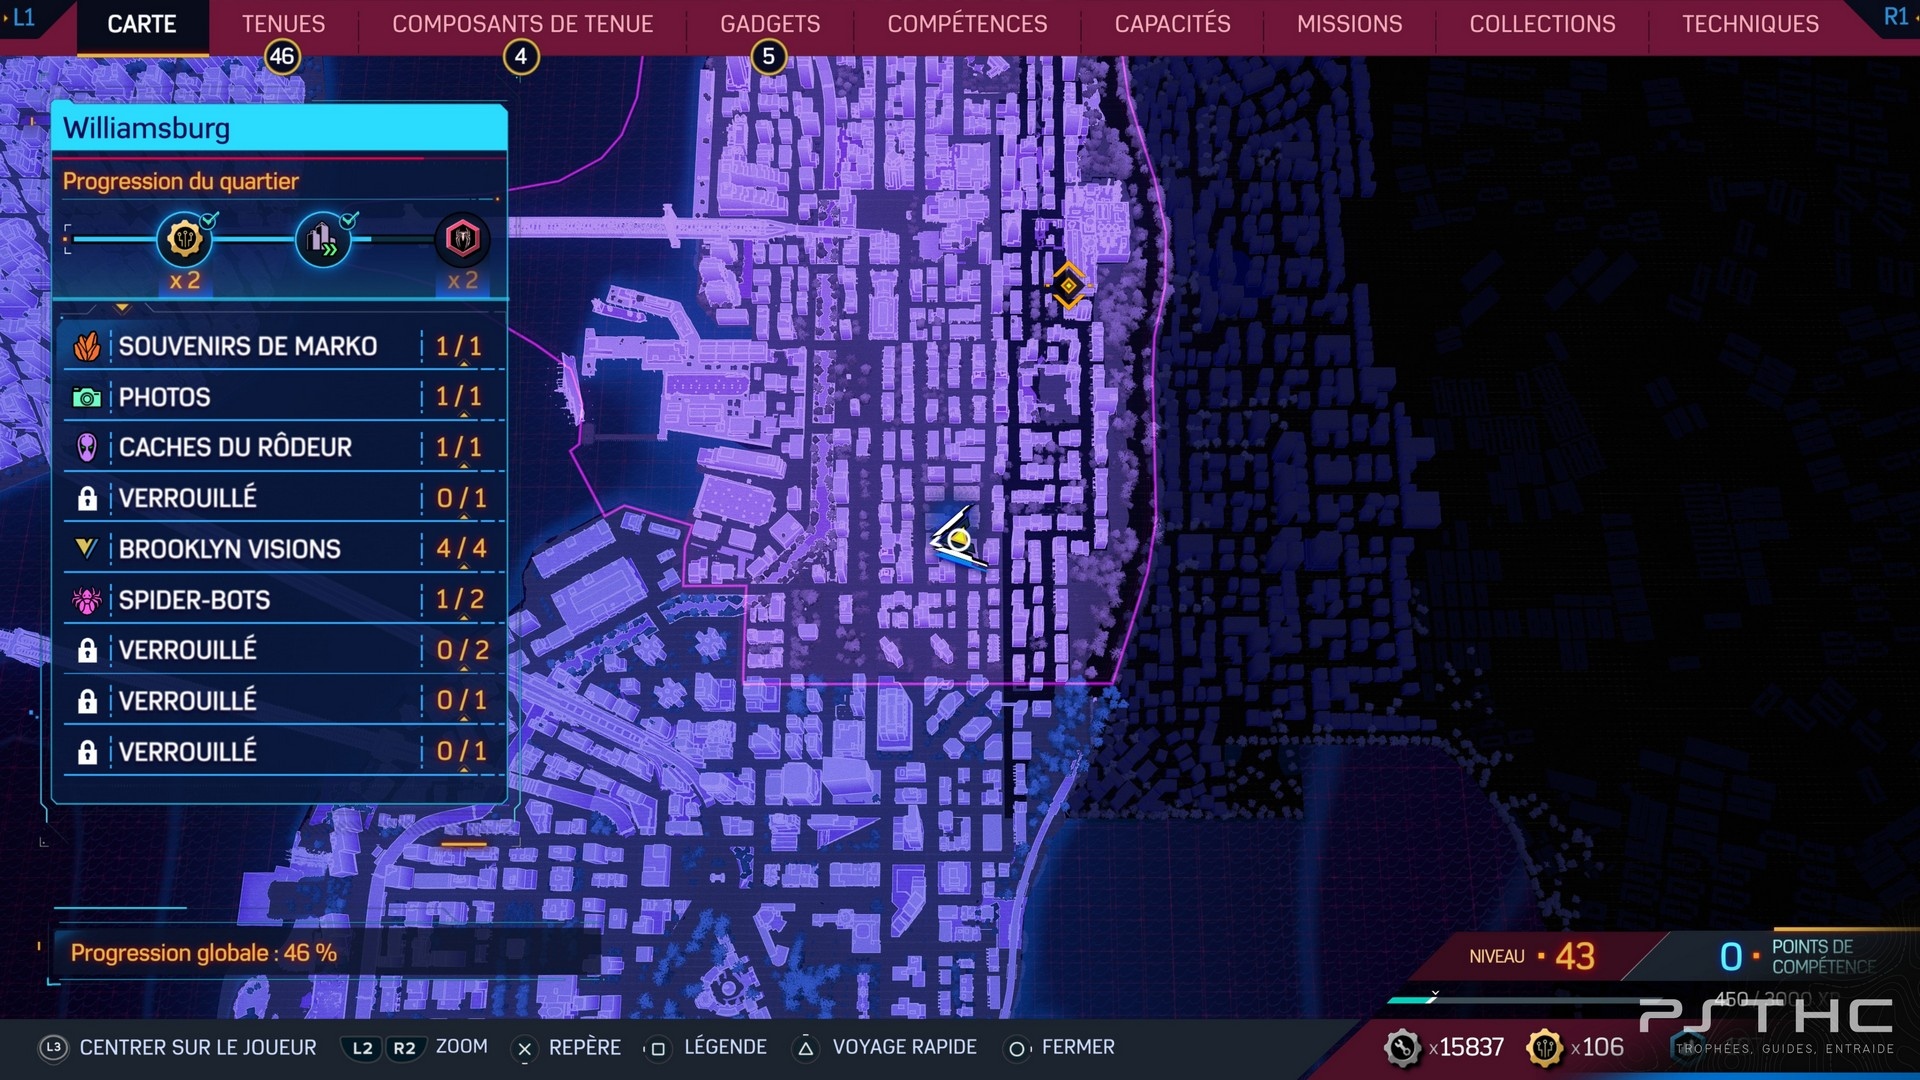The image size is (1920, 1080).
Task: Click the square Légende button icon
Action: pos(657,1049)
